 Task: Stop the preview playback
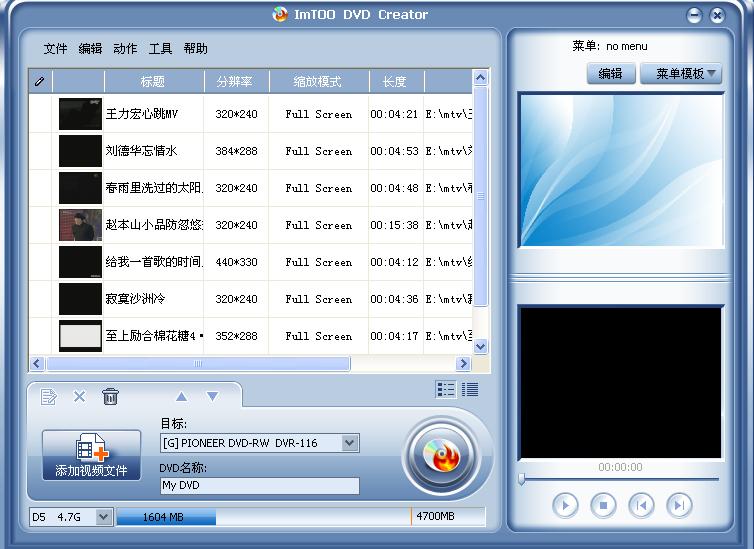[603, 505]
